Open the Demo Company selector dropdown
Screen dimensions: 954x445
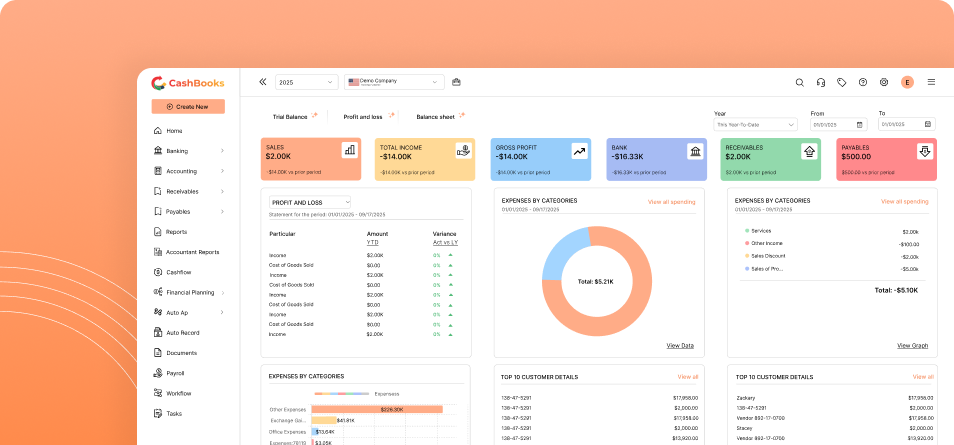(x=394, y=82)
